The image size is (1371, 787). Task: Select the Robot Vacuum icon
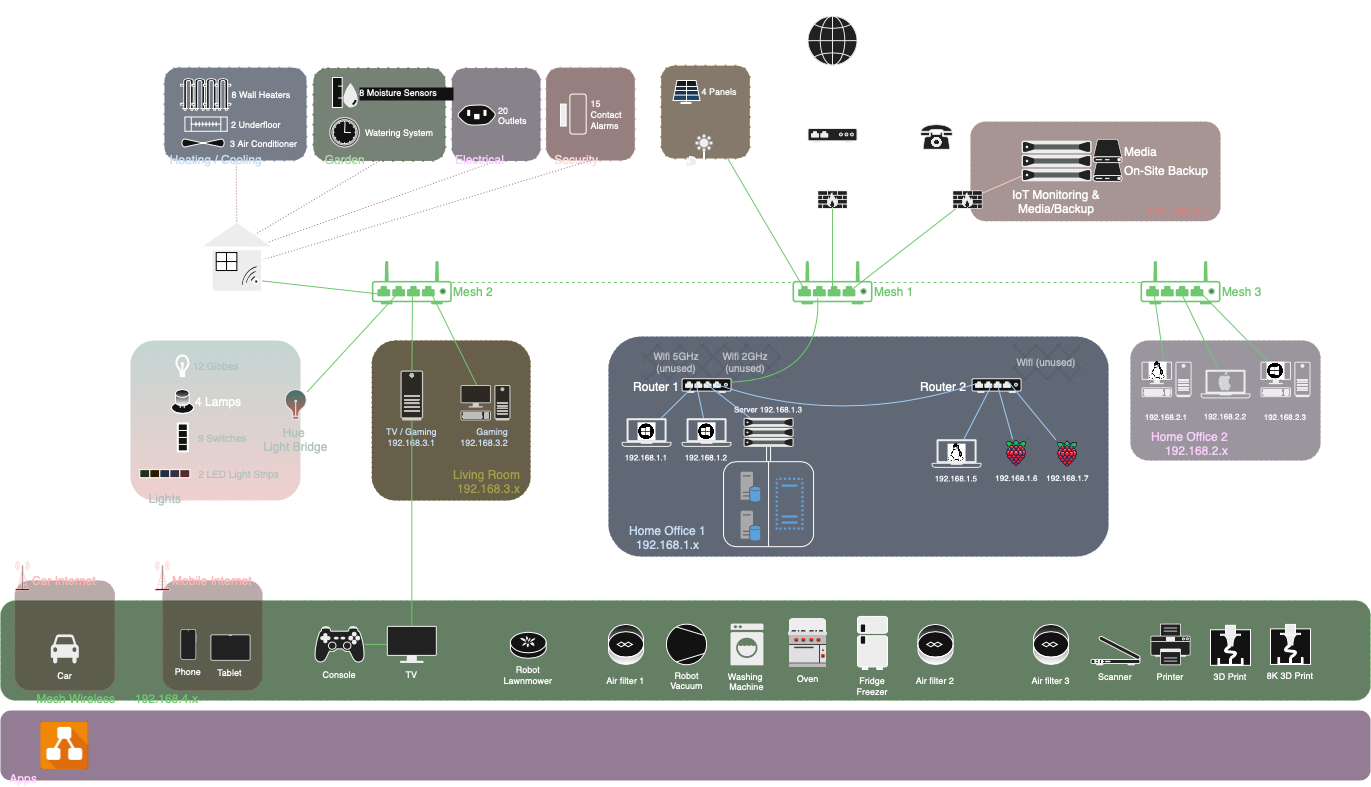(x=686, y=645)
